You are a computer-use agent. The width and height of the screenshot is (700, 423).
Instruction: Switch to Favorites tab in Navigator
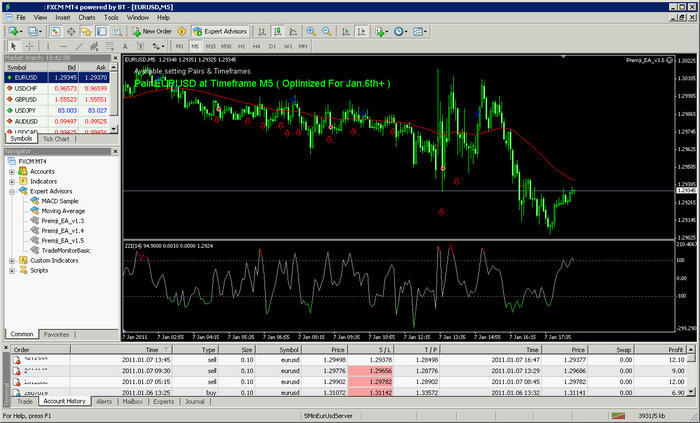(x=56, y=334)
